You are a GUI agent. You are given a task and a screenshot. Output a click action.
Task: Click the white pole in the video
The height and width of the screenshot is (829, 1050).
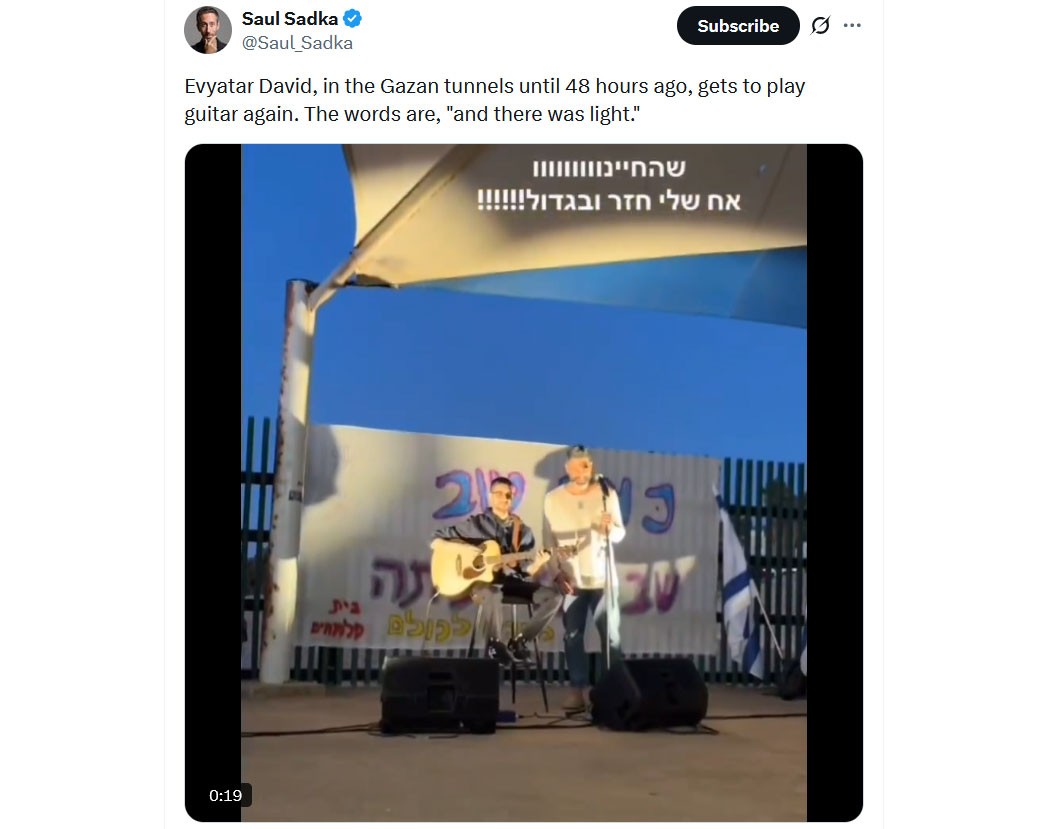coord(288,480)
